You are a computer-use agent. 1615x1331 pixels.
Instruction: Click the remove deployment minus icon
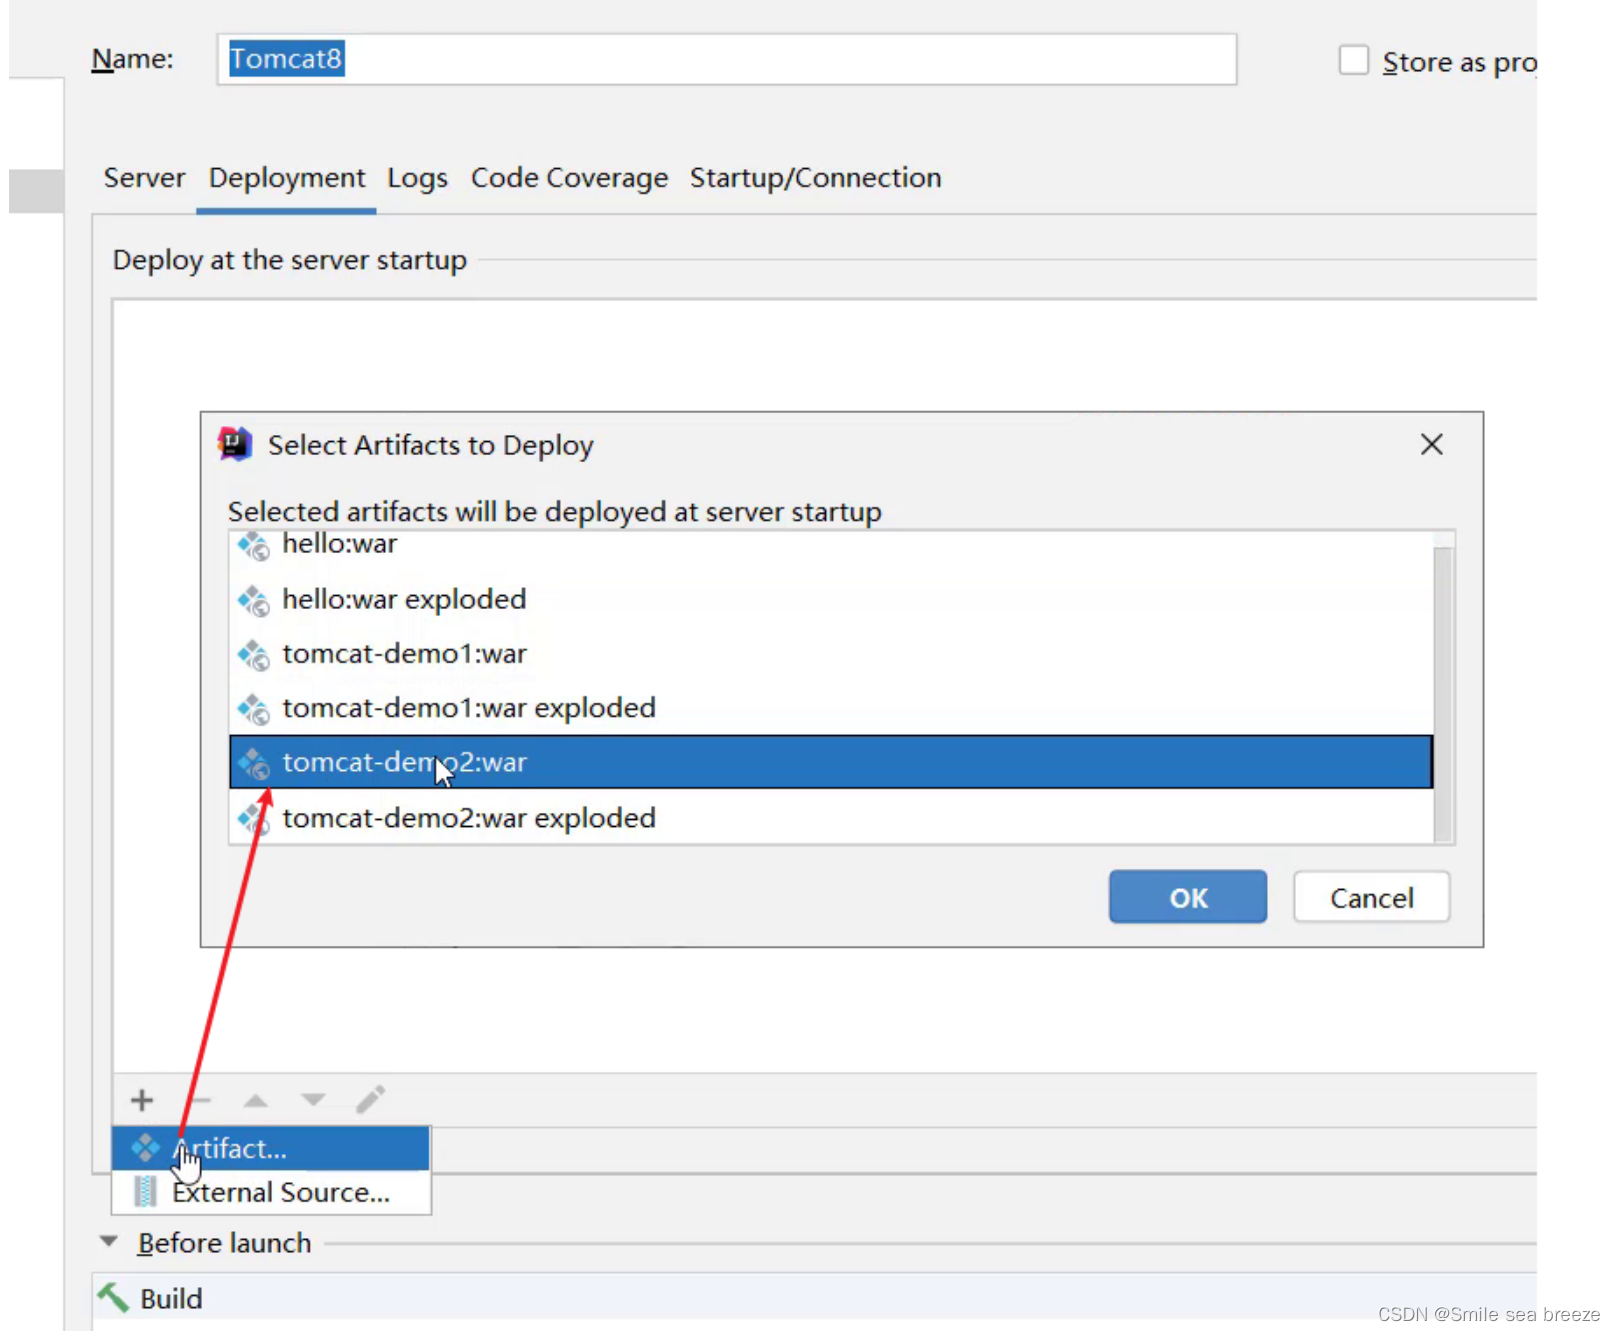click(200, 1100)
